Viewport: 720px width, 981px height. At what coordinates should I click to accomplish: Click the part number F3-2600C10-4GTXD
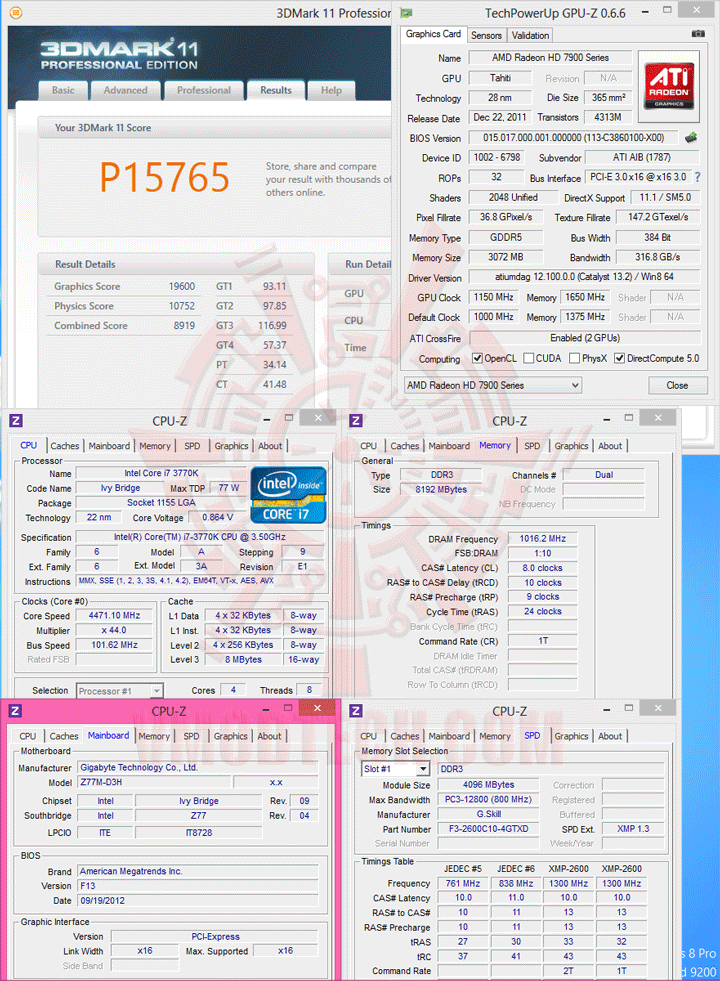point(489,829)
